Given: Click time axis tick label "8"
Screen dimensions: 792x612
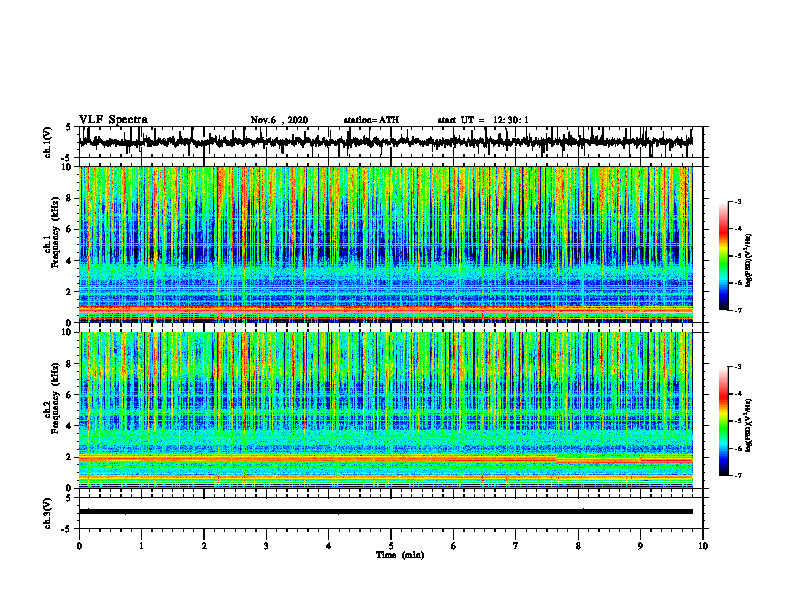Looking at the screenshot, I should [x=578, y=546].
